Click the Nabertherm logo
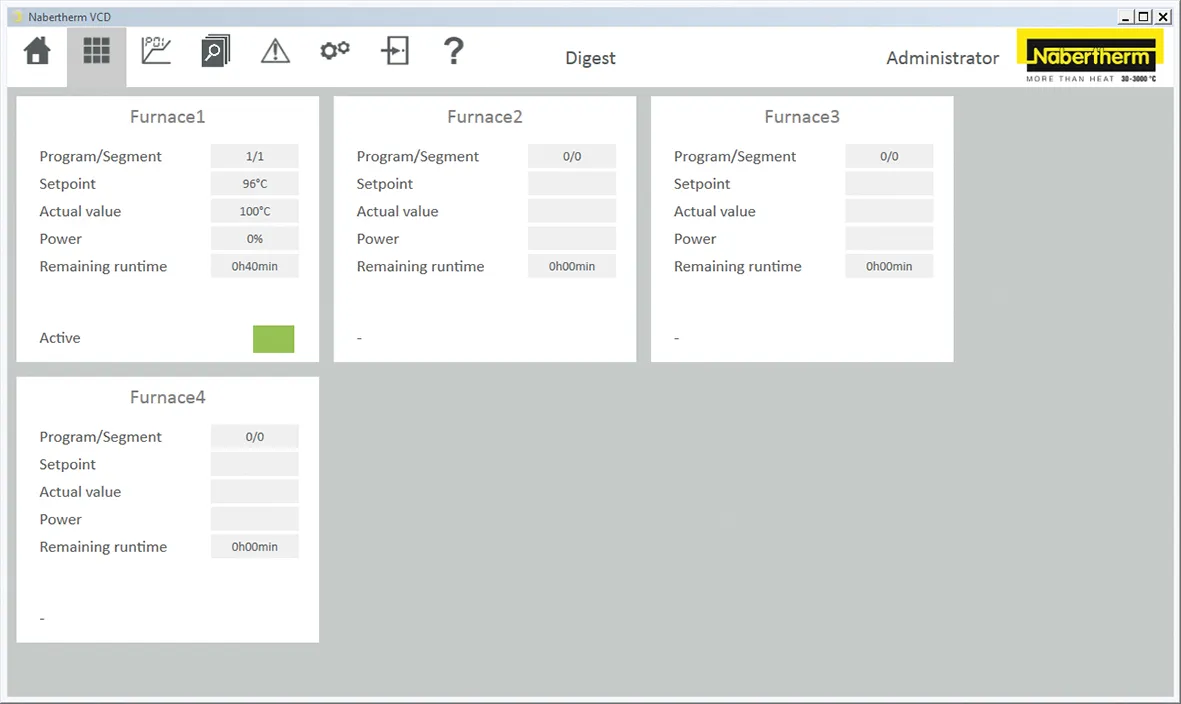 click(x=1090, y=56)
